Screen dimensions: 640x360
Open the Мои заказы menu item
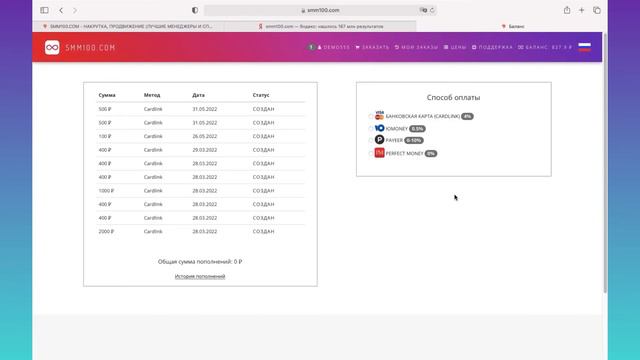click(416, 47)
